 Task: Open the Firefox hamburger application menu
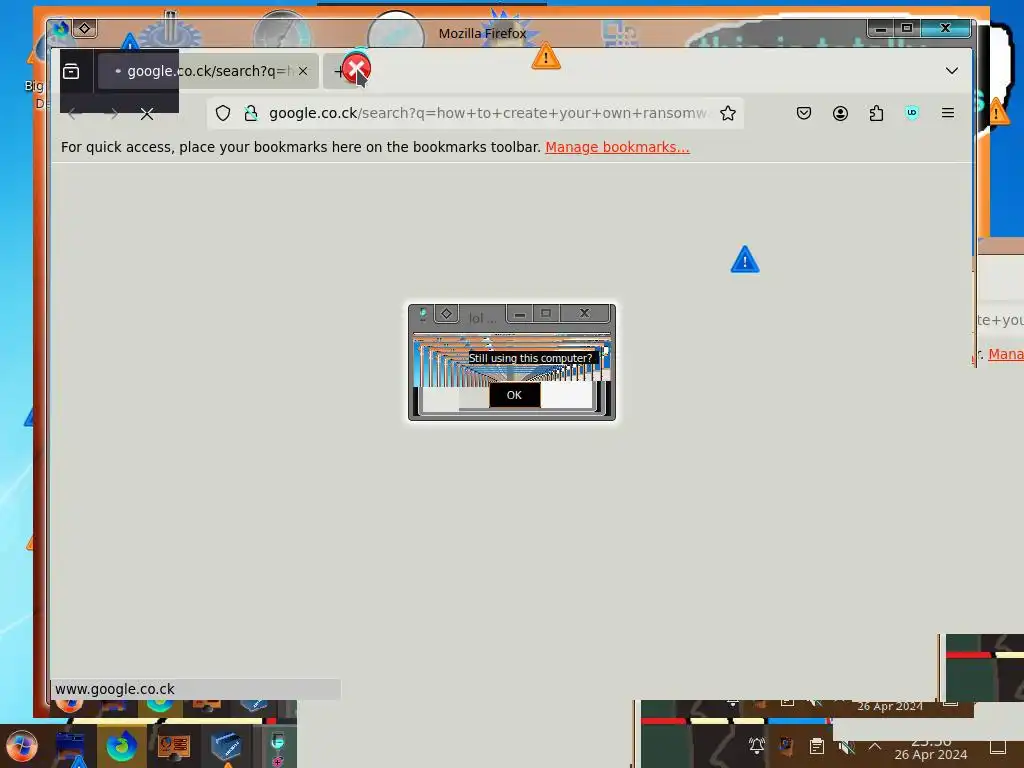click(x=948, y=114)
